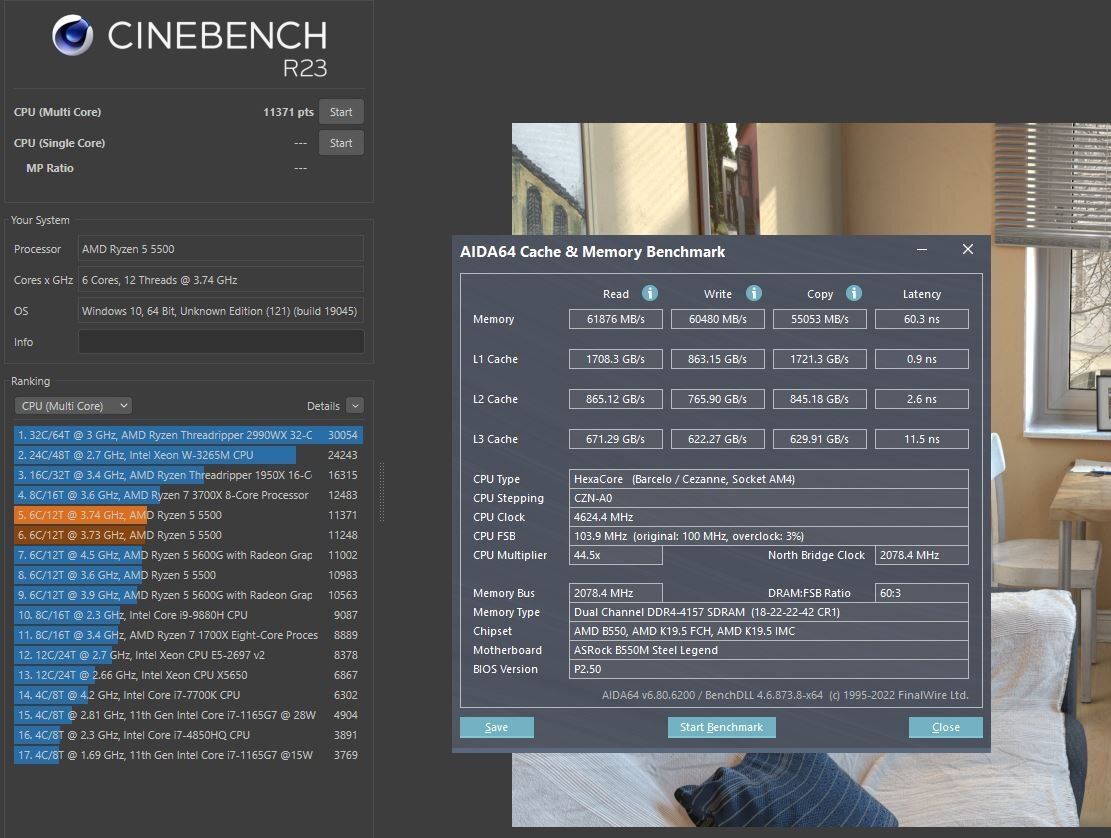Click the L1 Cache Read value 1708.3 GB/s
This screenshot has width=1111, height=838.
click(616, 359)
